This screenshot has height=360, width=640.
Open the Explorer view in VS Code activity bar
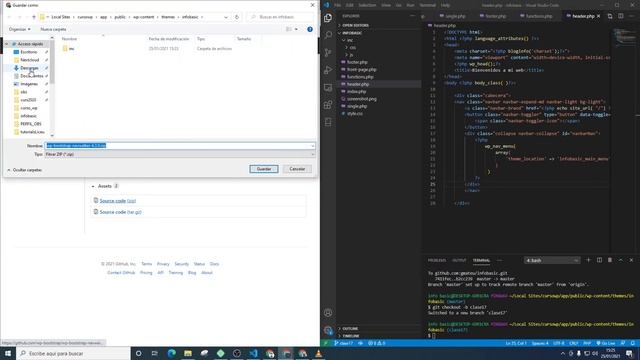coord(328,18)
